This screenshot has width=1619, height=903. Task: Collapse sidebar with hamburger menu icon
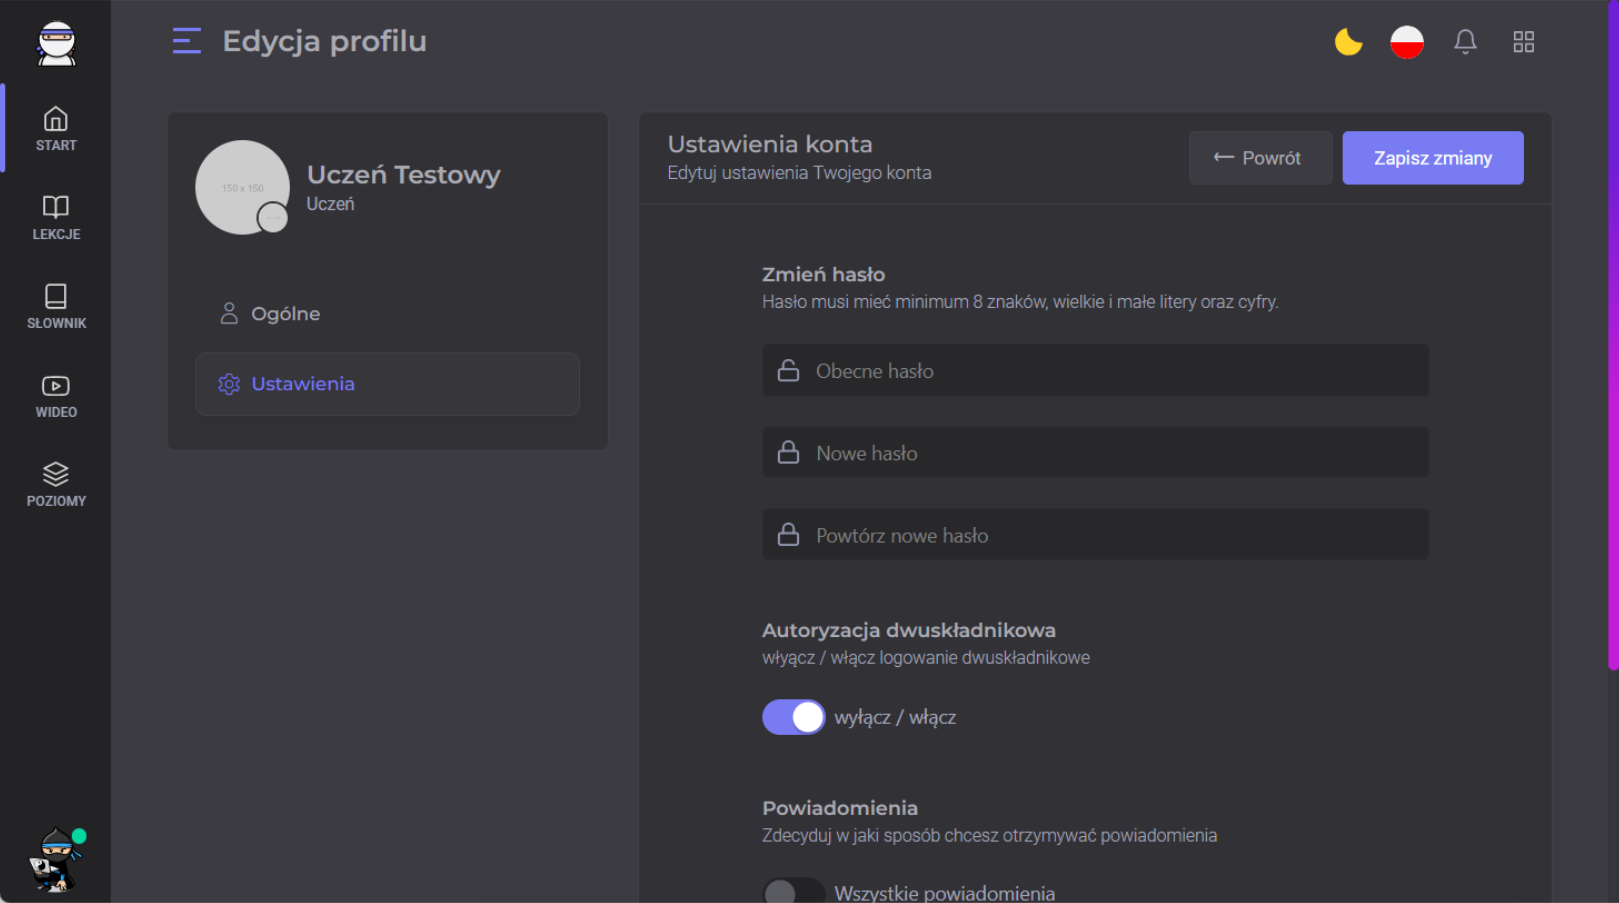[x=187, y=41]
